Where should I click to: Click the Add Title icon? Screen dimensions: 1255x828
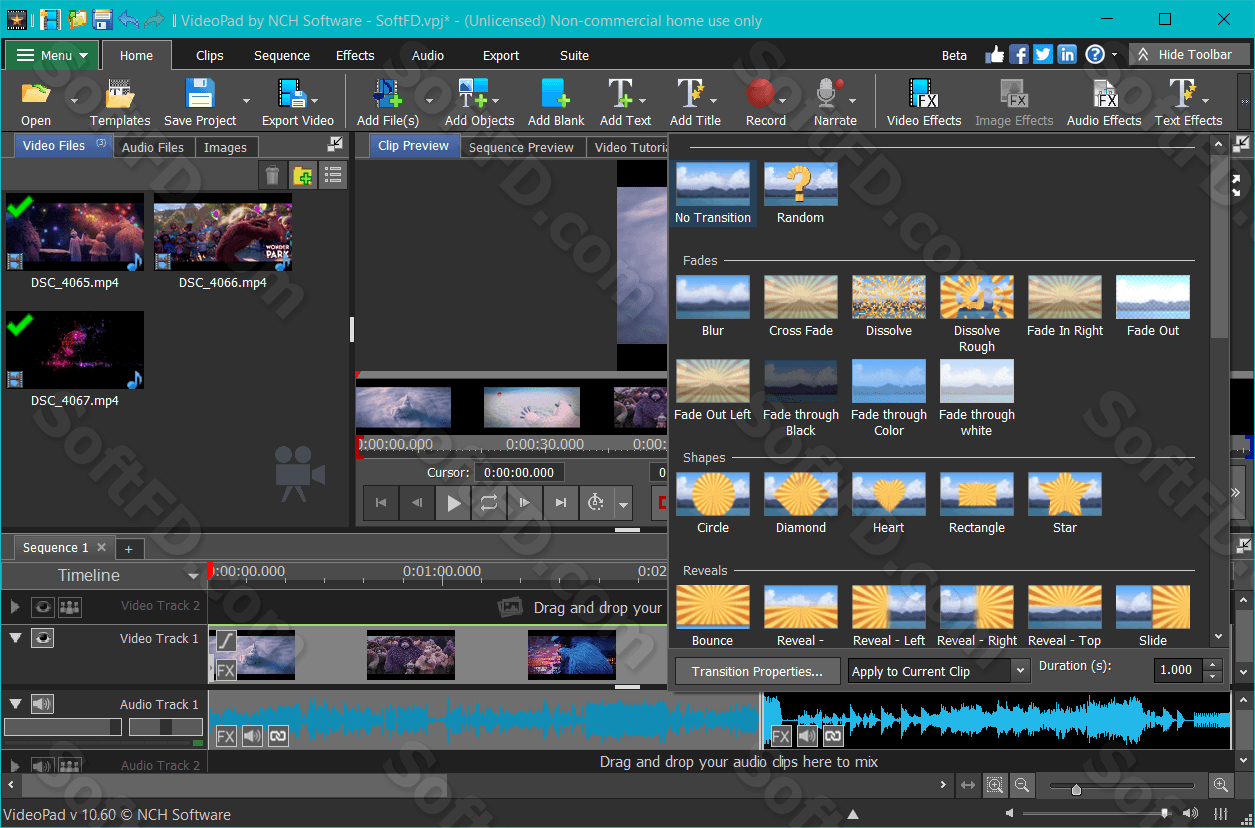click(x=690, y=94)
